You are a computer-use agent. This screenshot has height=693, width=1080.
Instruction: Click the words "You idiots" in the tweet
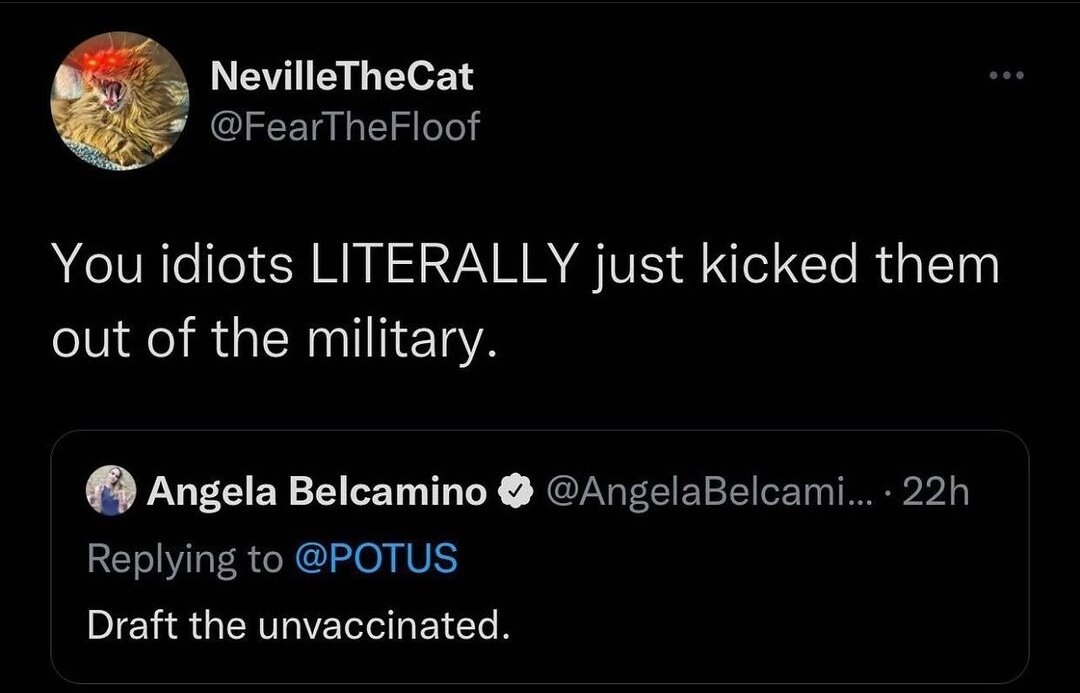tap(171, 265)
